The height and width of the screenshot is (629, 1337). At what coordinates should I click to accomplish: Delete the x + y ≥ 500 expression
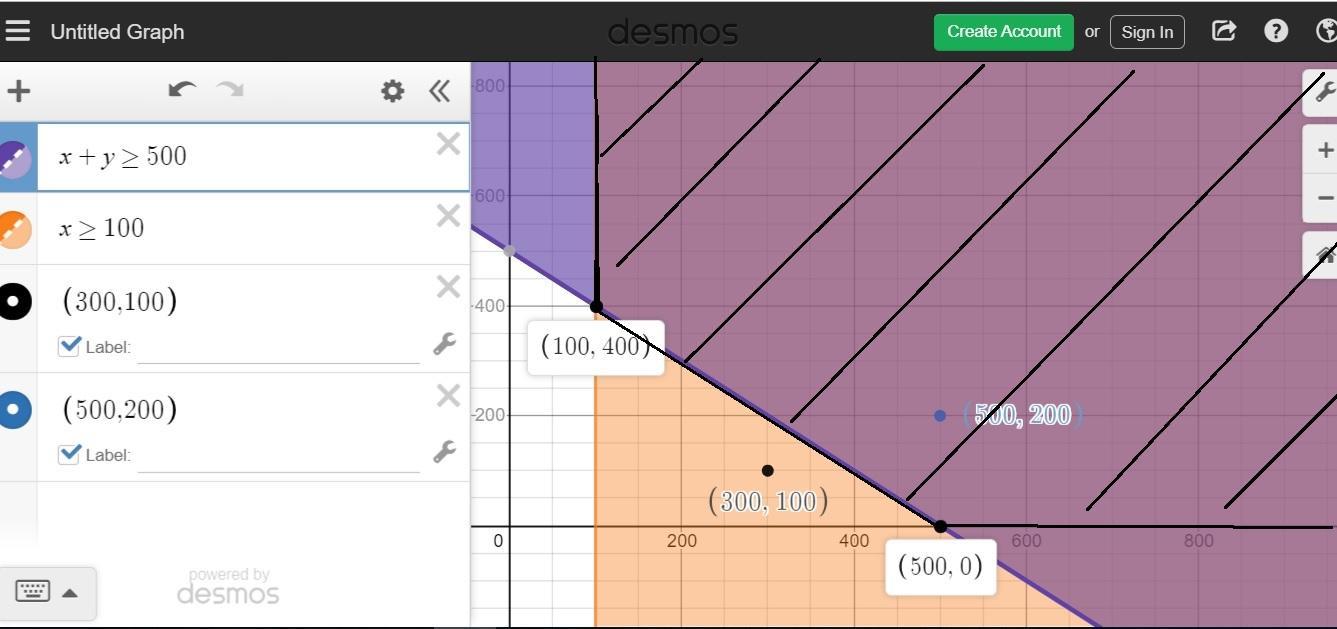click(448, 144)
